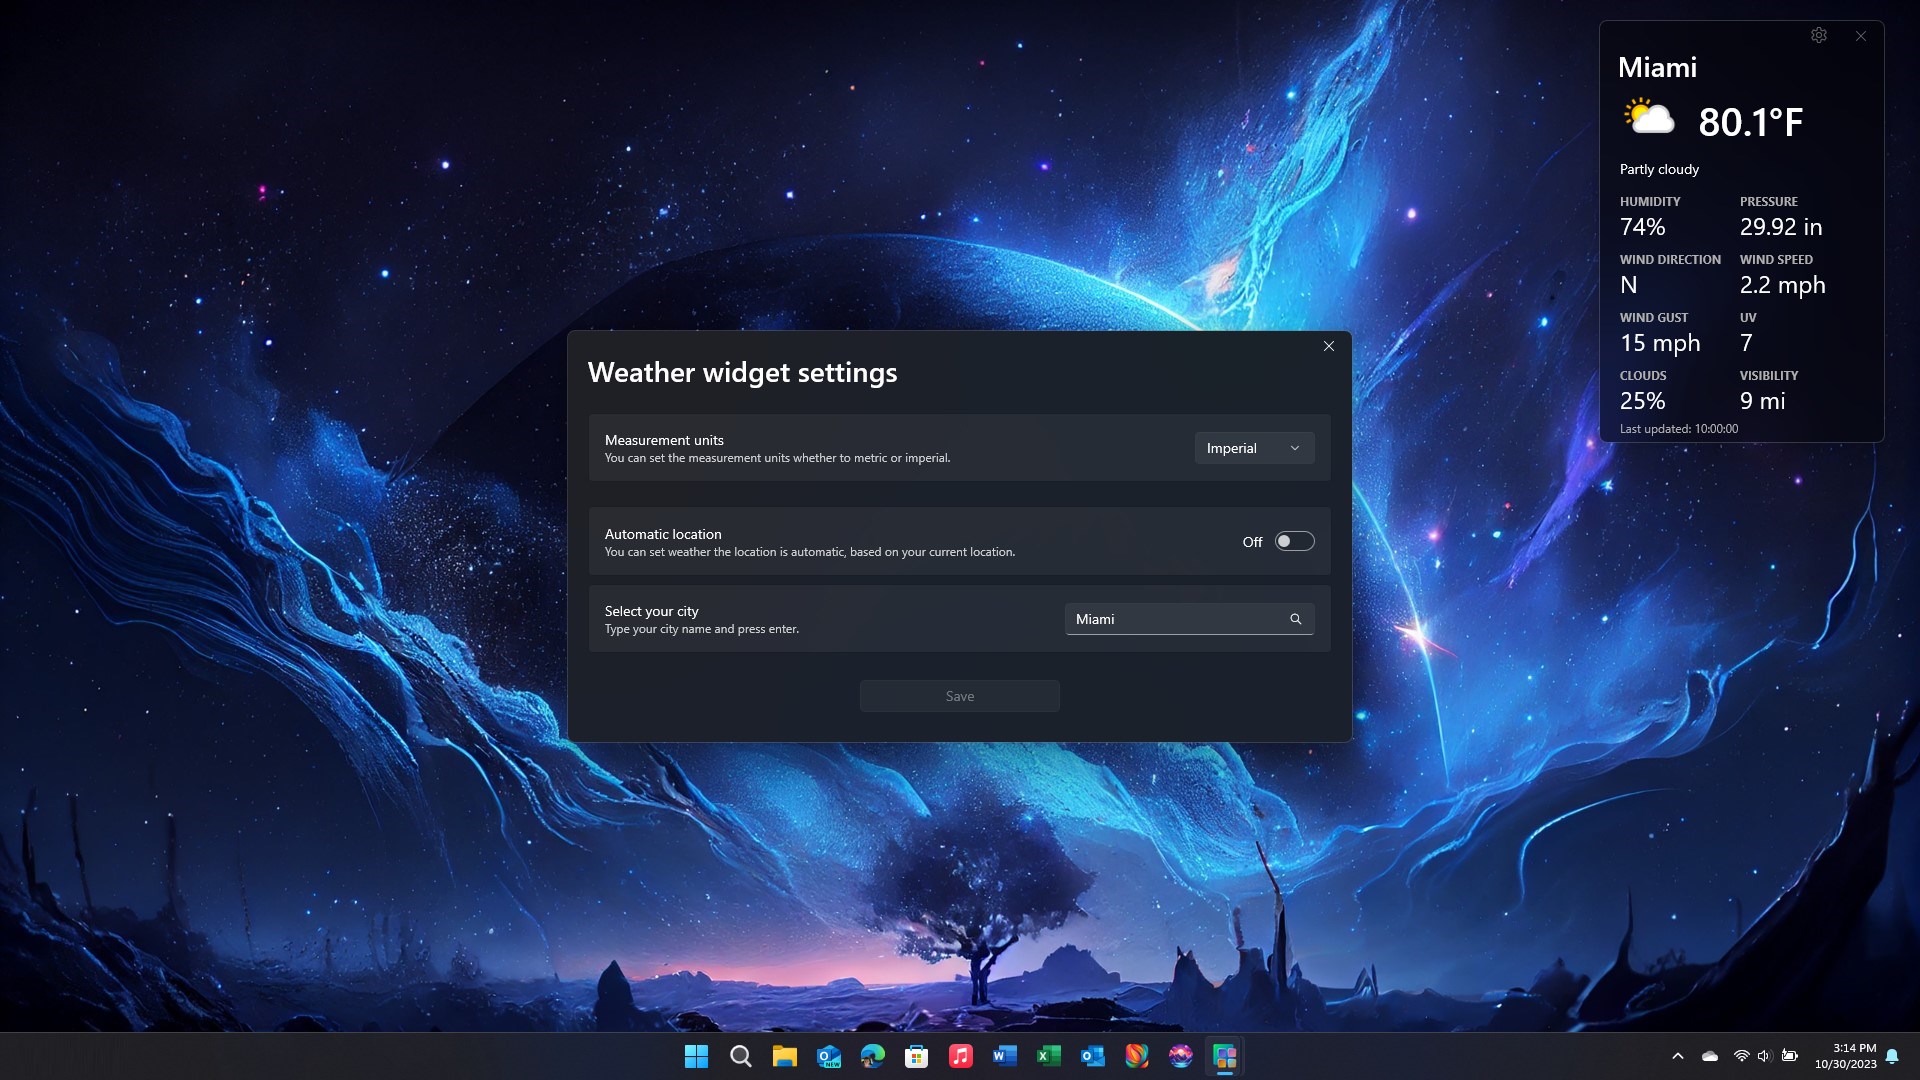Expand hidden icons in system tray

point(1678,1055)
